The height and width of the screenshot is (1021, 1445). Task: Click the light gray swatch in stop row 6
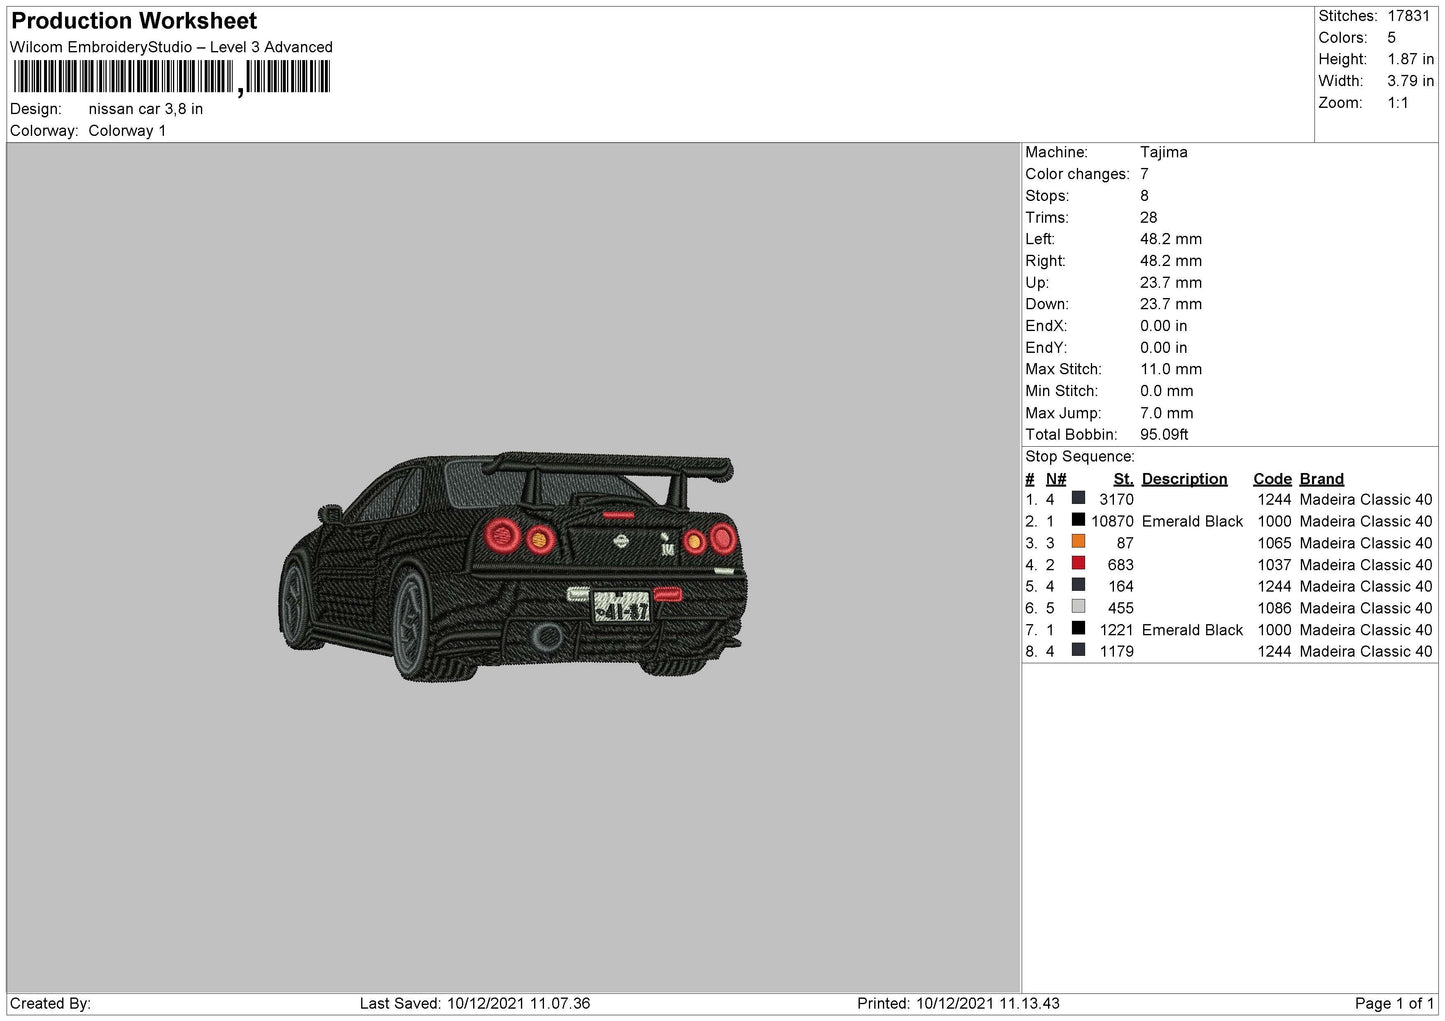click(1078, 607)
